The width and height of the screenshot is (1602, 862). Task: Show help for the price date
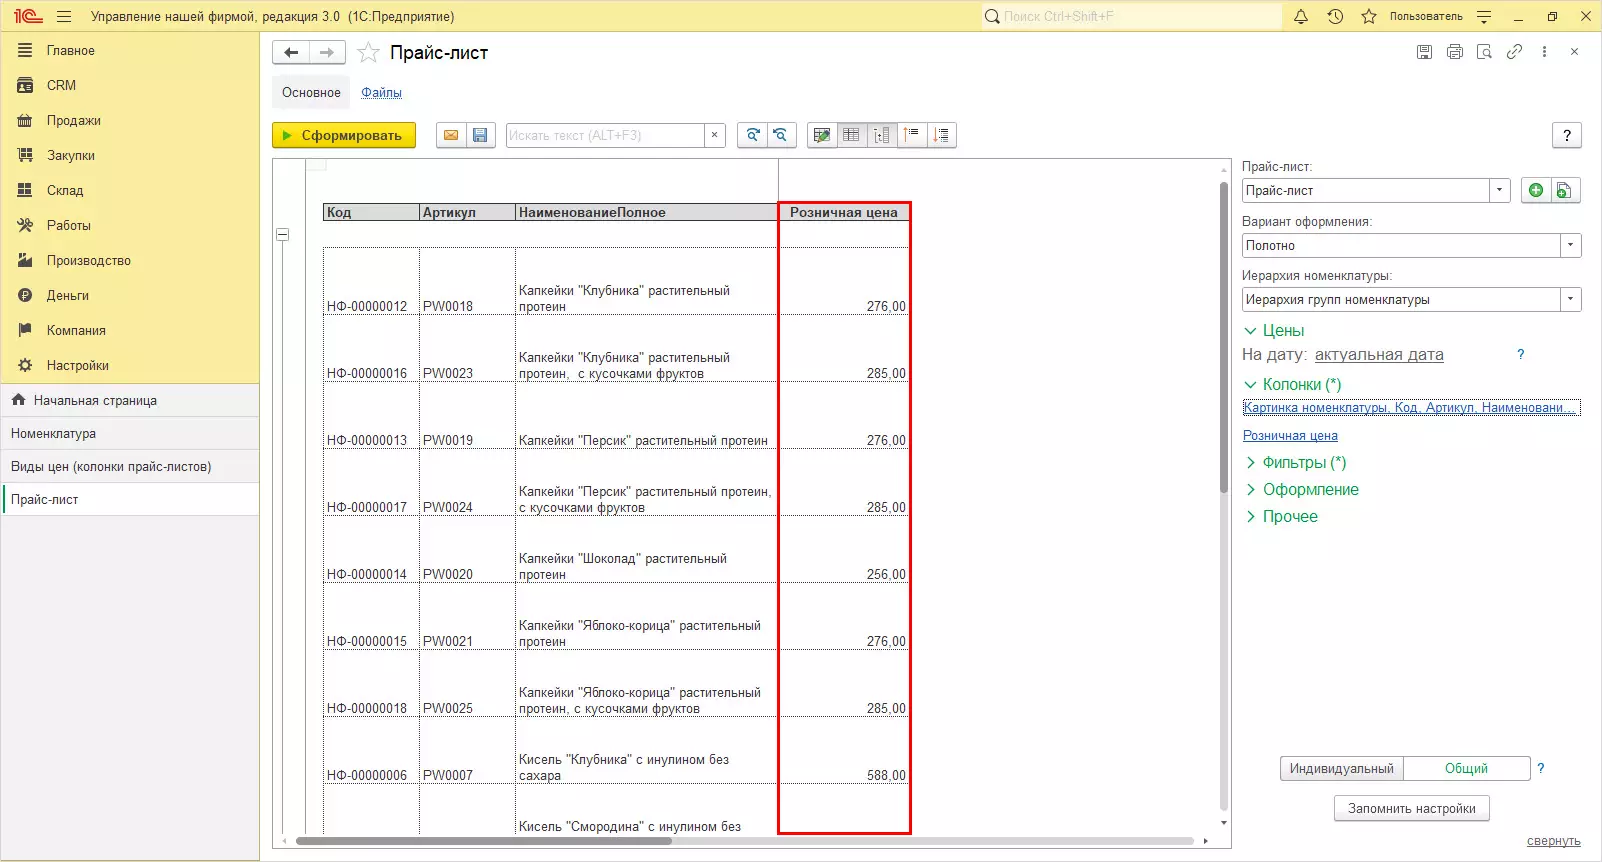click(x=1521, y=354)
